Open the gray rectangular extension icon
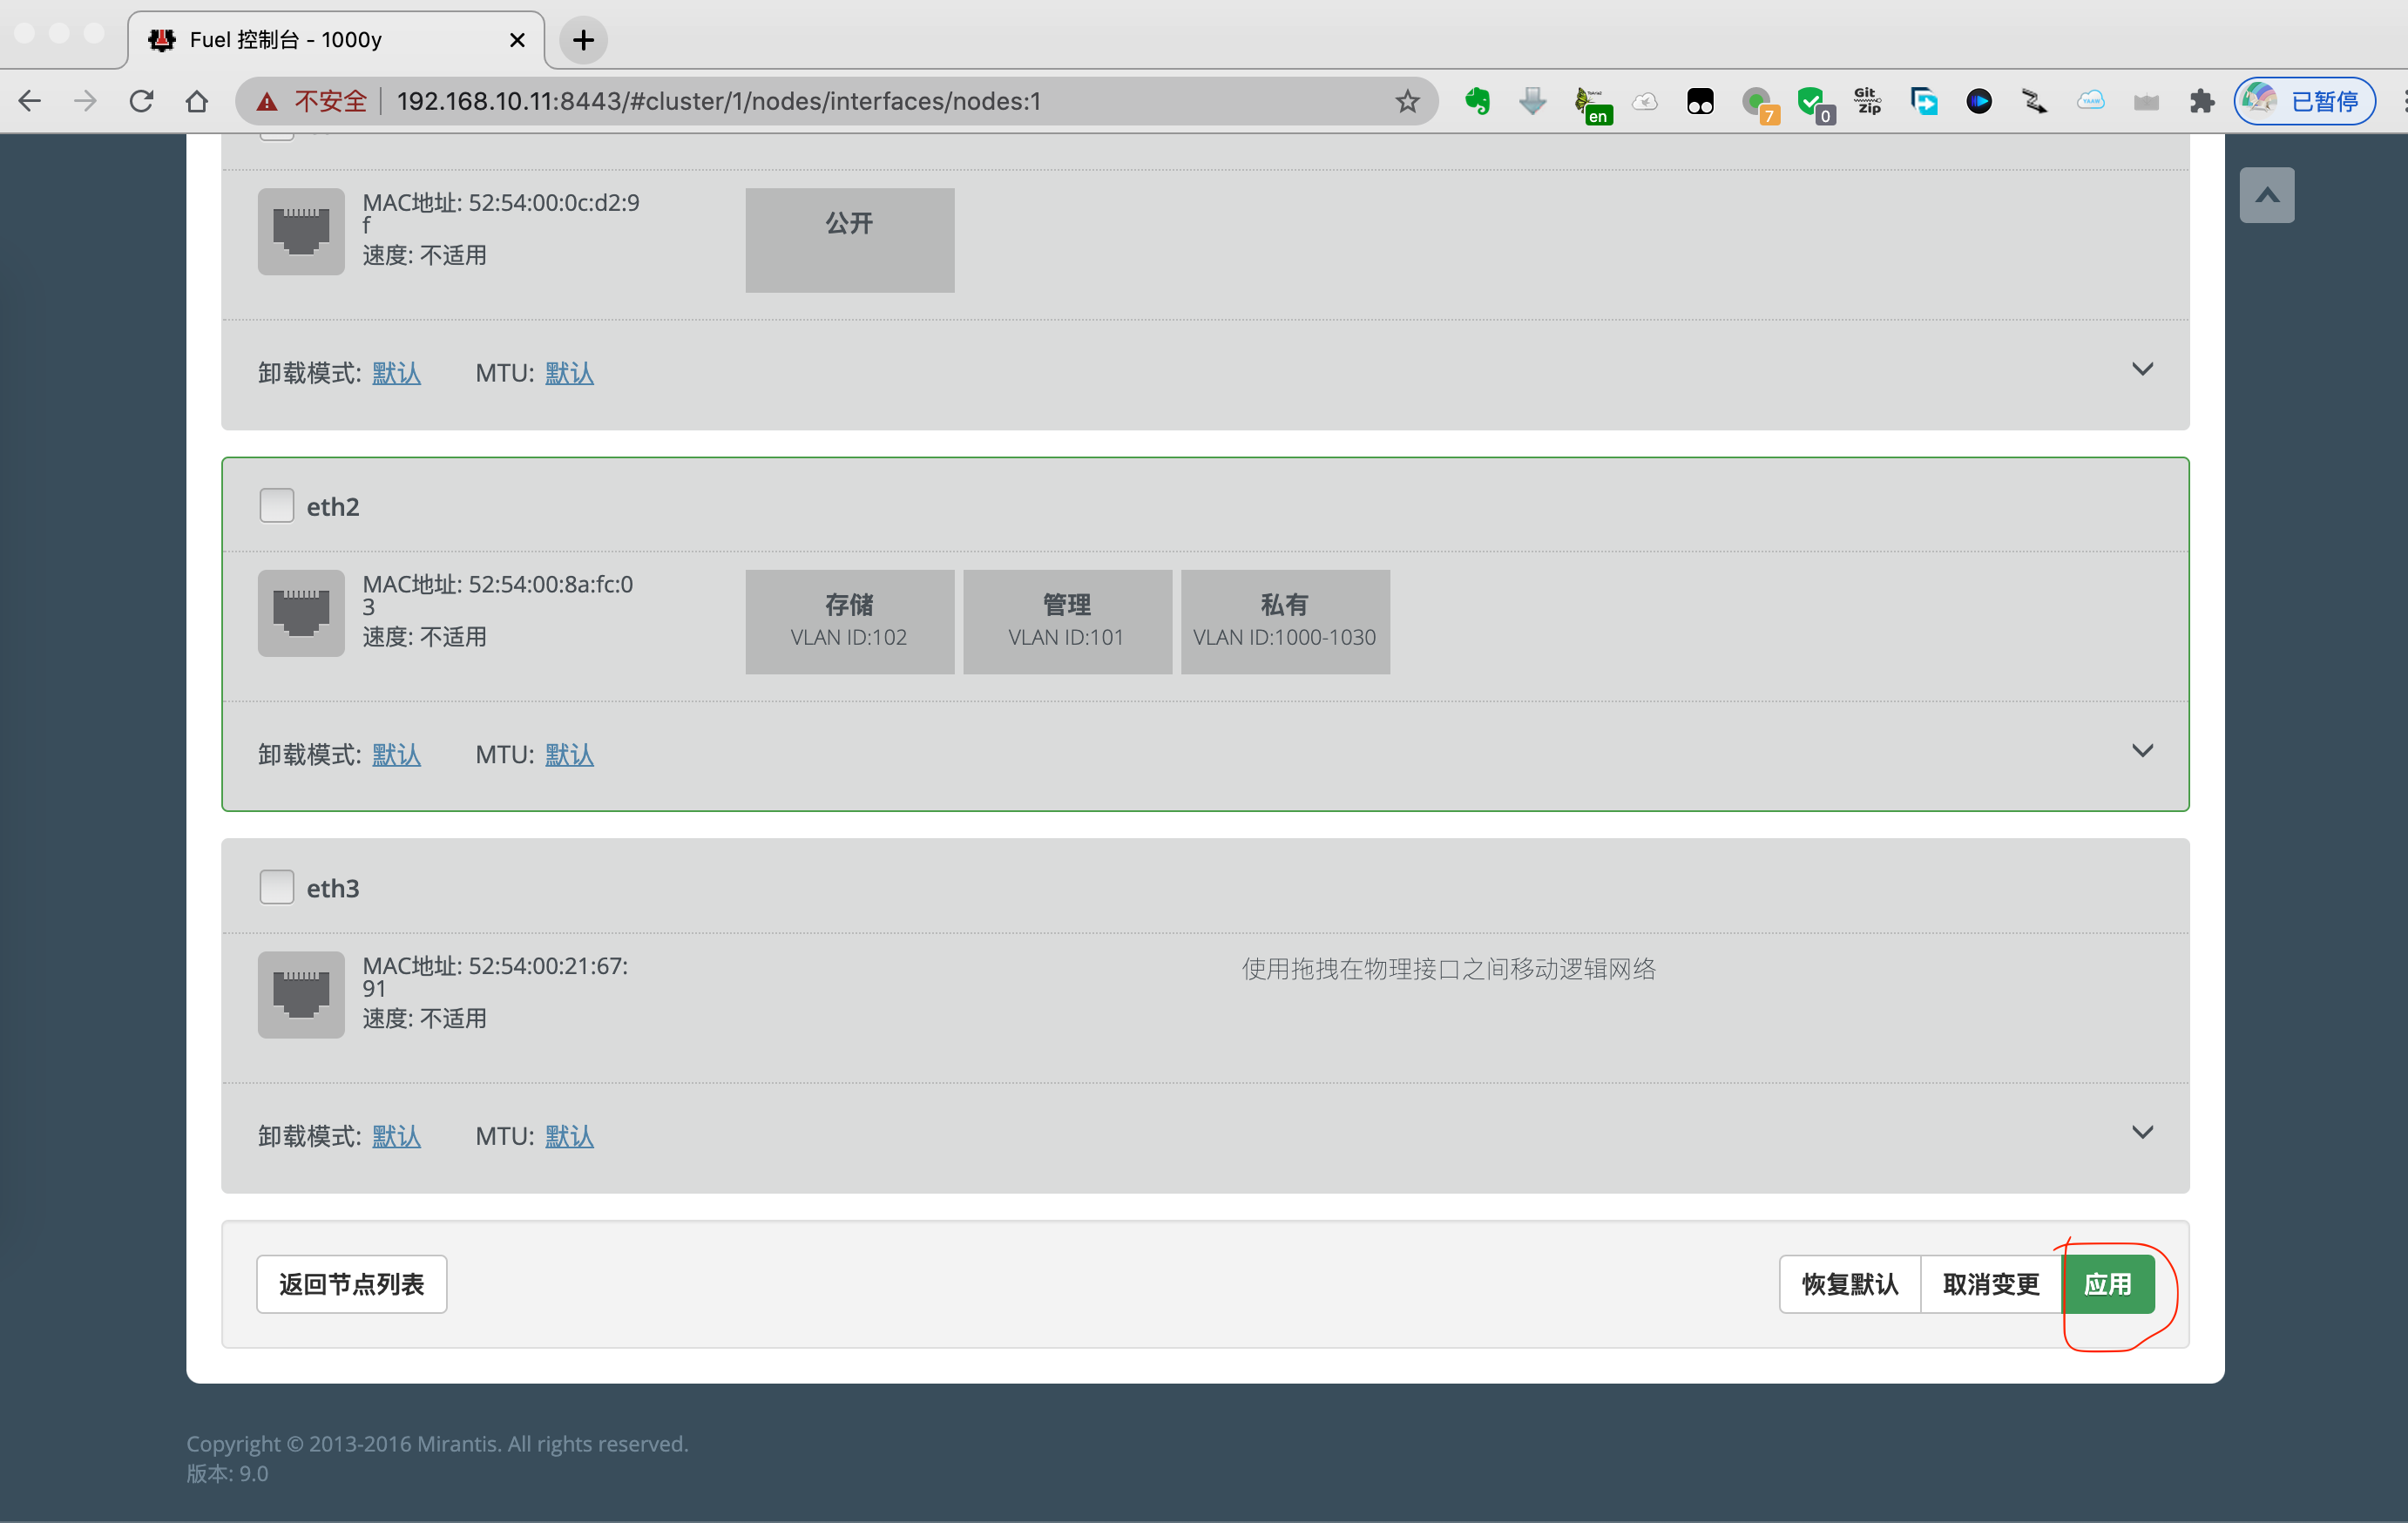Screen dimensions: 2408x1523 pyautogui.click(x=2146, y=101)
